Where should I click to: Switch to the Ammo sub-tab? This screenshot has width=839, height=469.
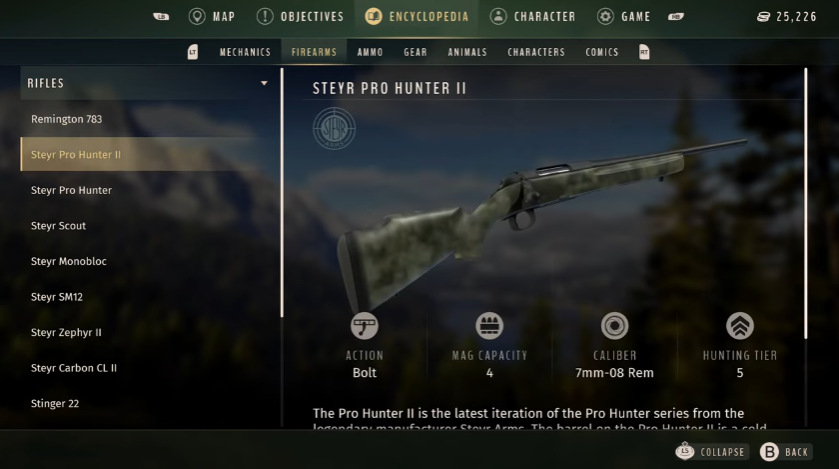point(370,52)
